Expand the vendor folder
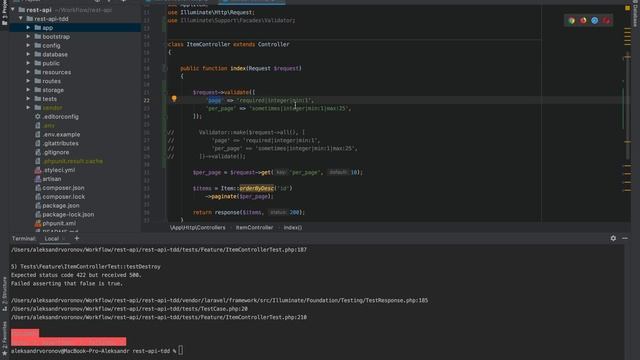Screen dimensions: 640x360 pos(28,108)
